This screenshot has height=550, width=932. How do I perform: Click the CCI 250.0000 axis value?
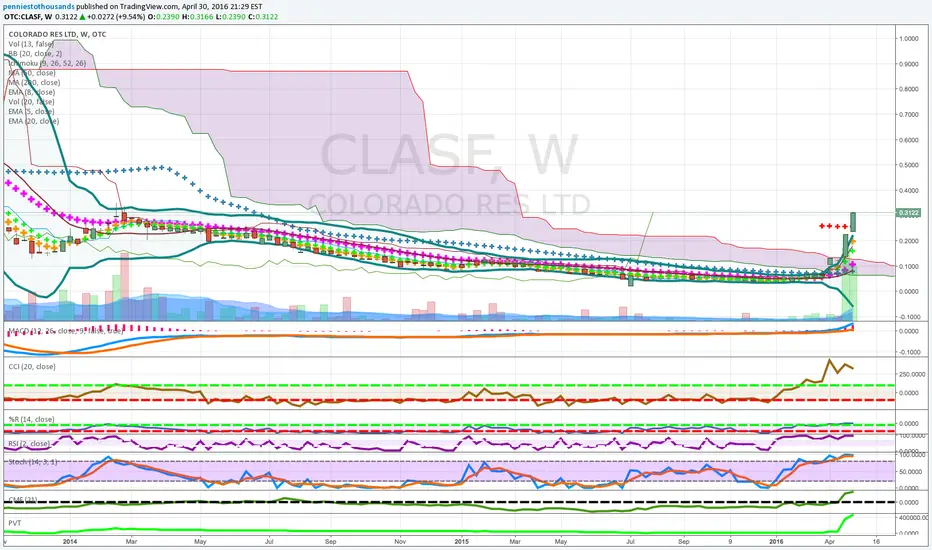point(911,374)
